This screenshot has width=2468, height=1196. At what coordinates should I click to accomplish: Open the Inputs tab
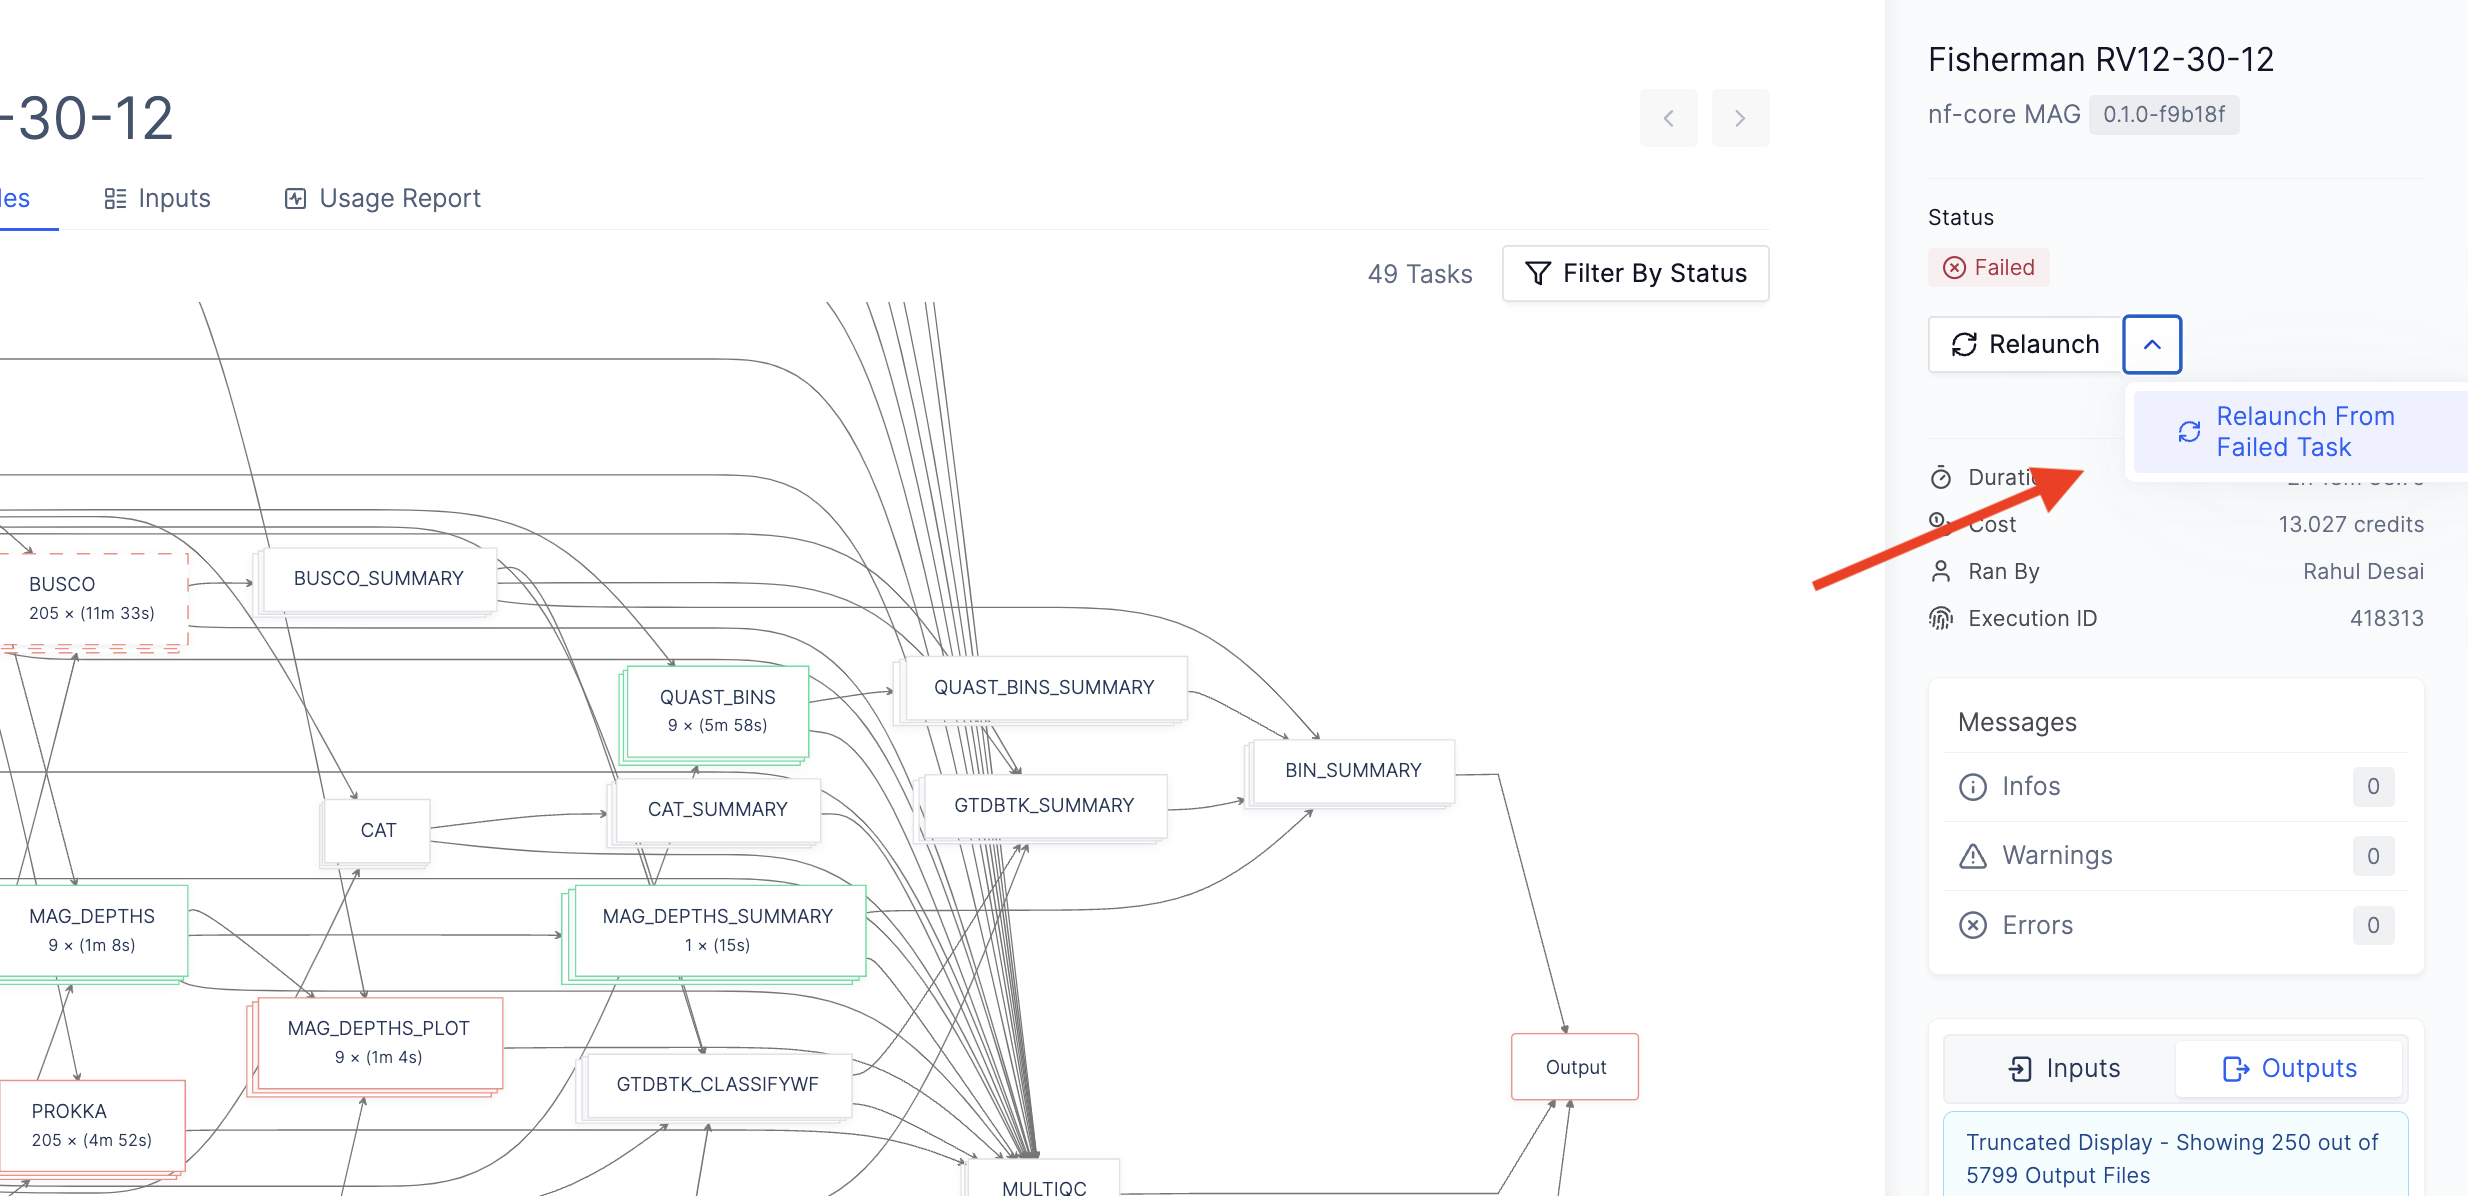(157, 198)
